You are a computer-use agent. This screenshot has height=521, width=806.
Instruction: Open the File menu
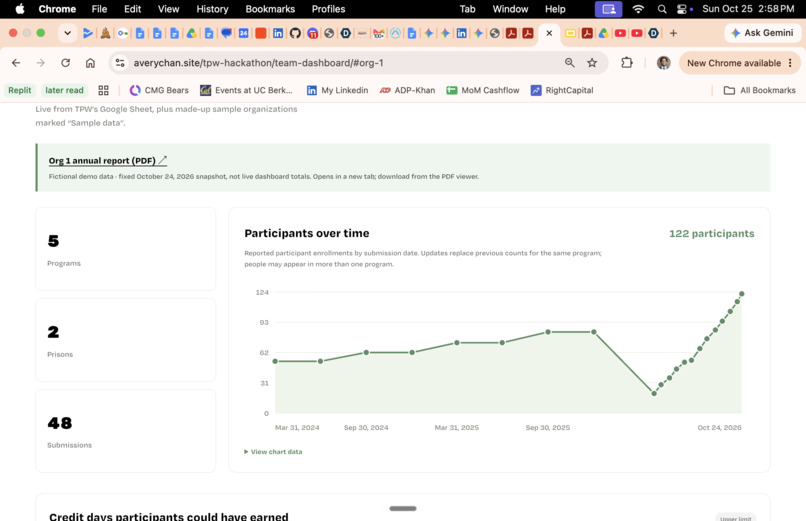point(99,9)
